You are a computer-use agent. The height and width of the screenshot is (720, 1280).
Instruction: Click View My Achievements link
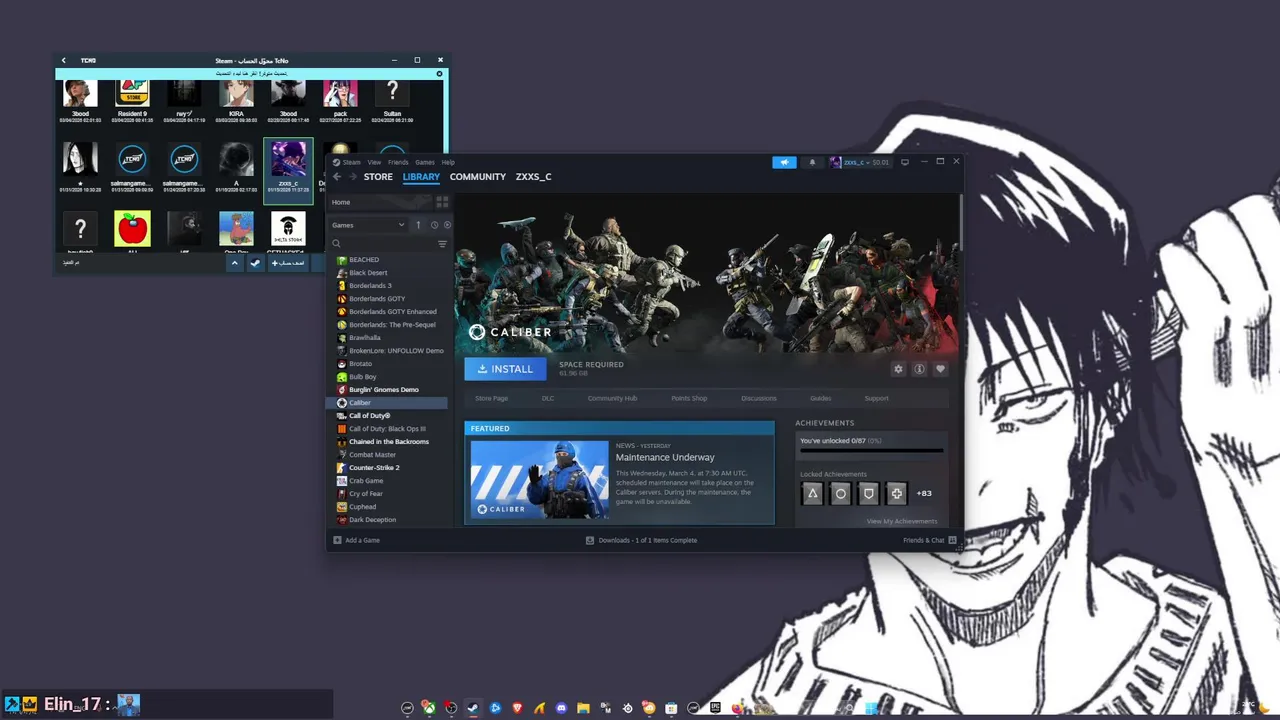(902, 521)
